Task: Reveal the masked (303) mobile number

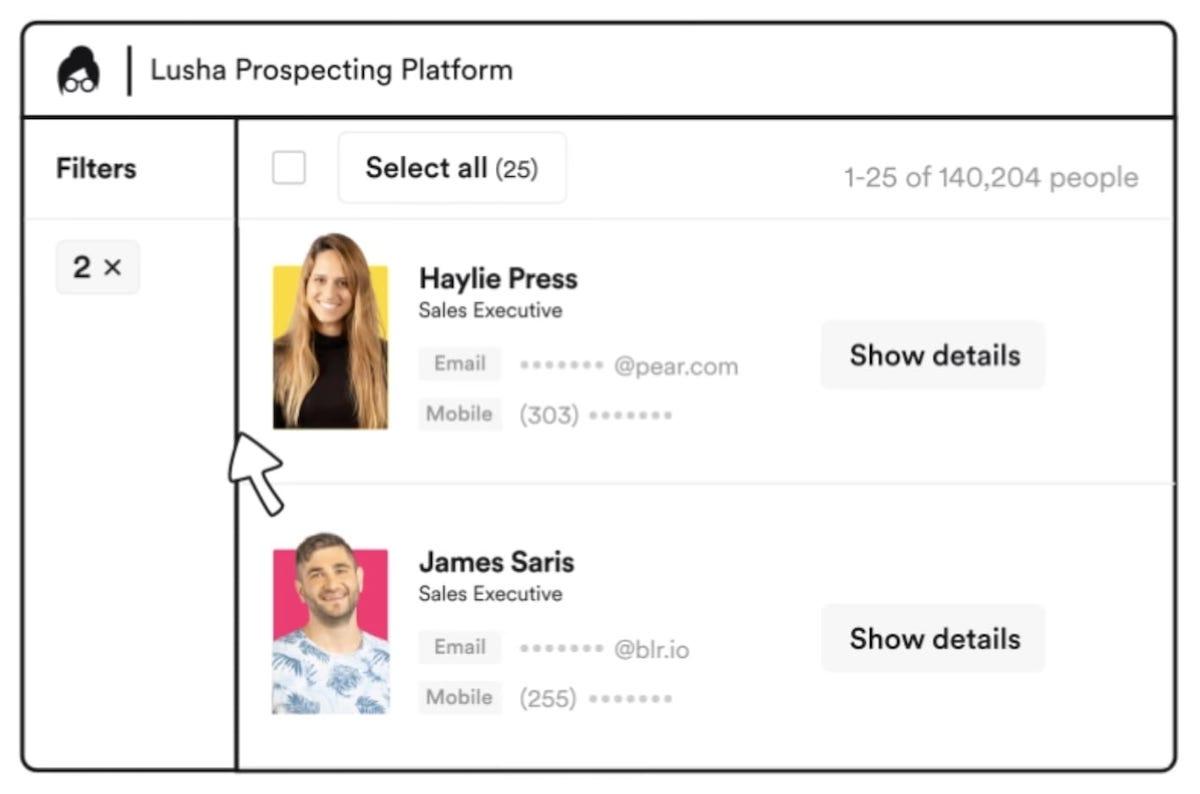Action: coord(596,415)
